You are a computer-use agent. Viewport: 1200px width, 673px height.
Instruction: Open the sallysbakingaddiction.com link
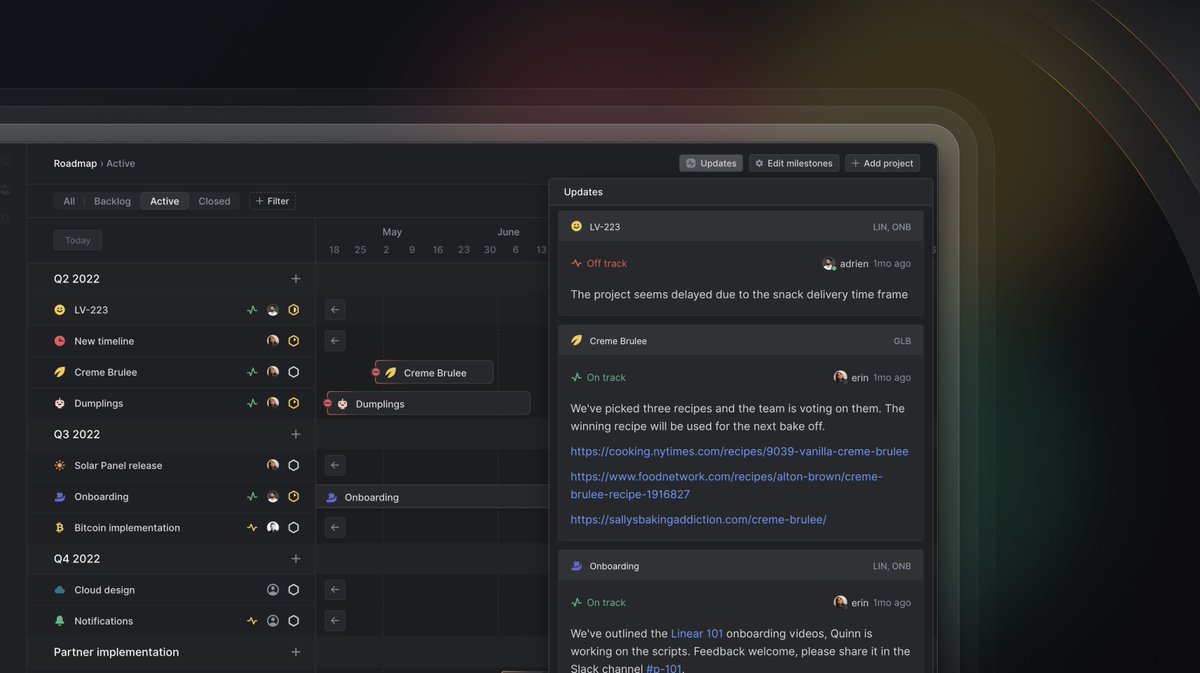[698, 519]
